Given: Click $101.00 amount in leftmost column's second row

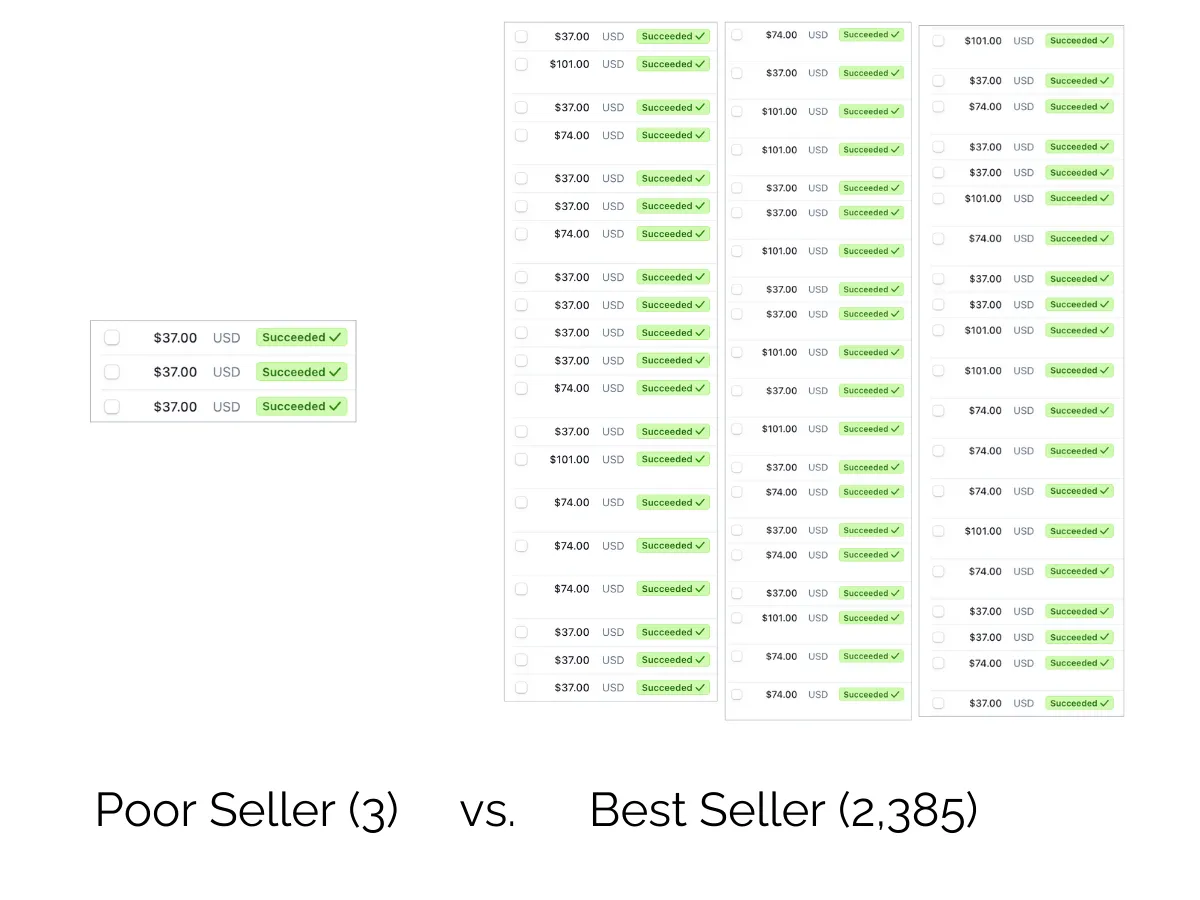Looking at the screenshot, I should click(569, 64).
